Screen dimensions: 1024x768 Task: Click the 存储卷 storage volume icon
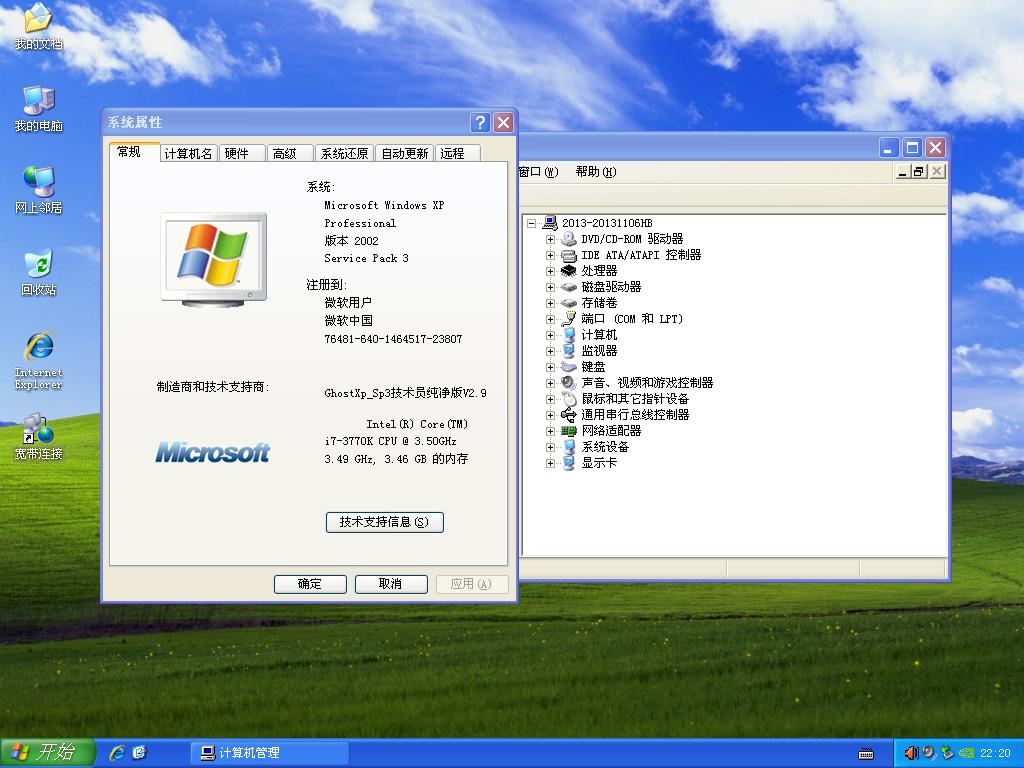click(569, 303)
